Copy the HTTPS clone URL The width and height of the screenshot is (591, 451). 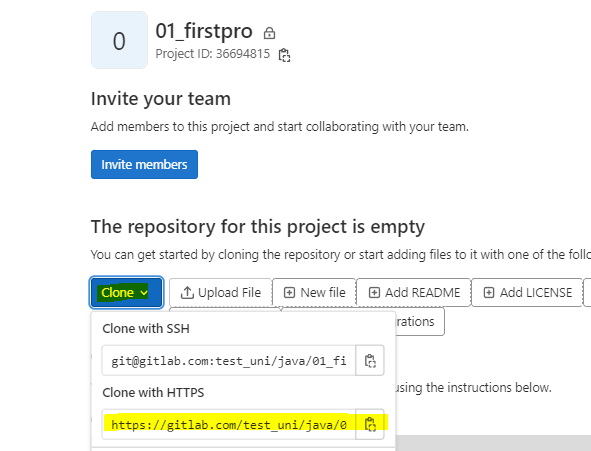(370, 424)
